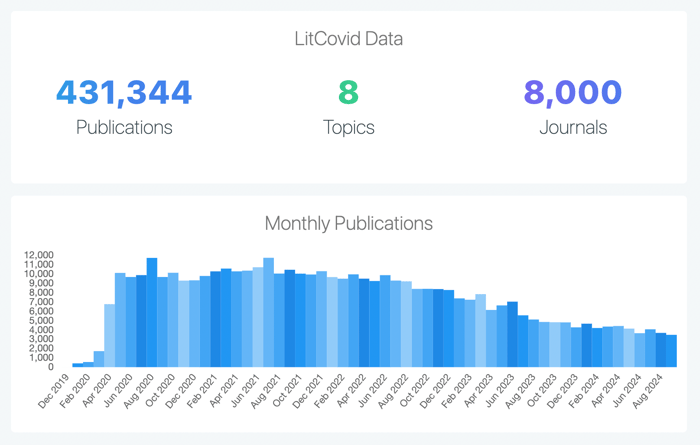Click the Apr 2020 x-axis label
This screenshot has width=700, height=445.
(x=96, y=391)
